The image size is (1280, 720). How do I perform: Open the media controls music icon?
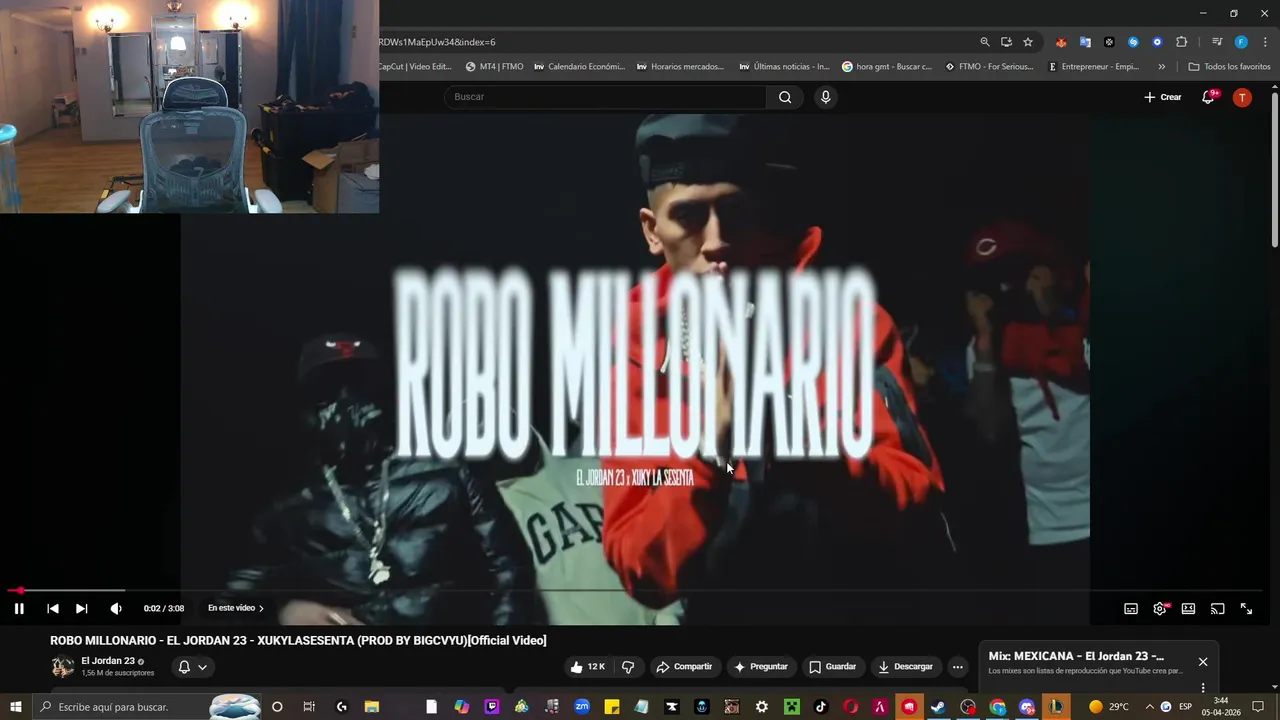pos(1217,42)
